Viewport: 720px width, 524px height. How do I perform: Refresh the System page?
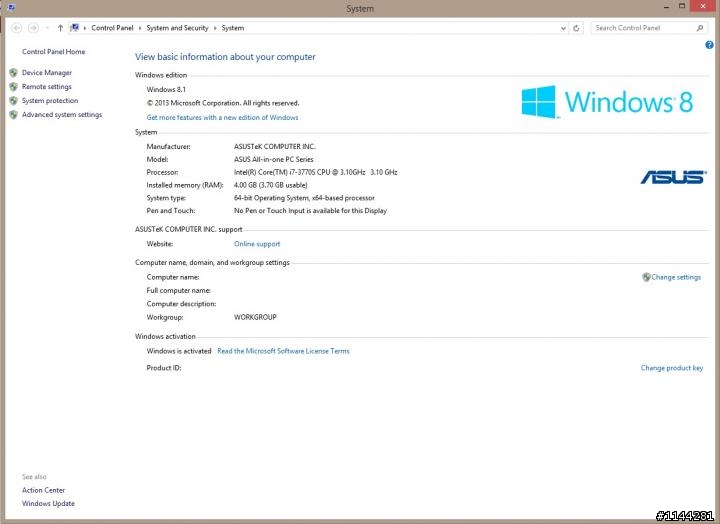pos(576,28)
